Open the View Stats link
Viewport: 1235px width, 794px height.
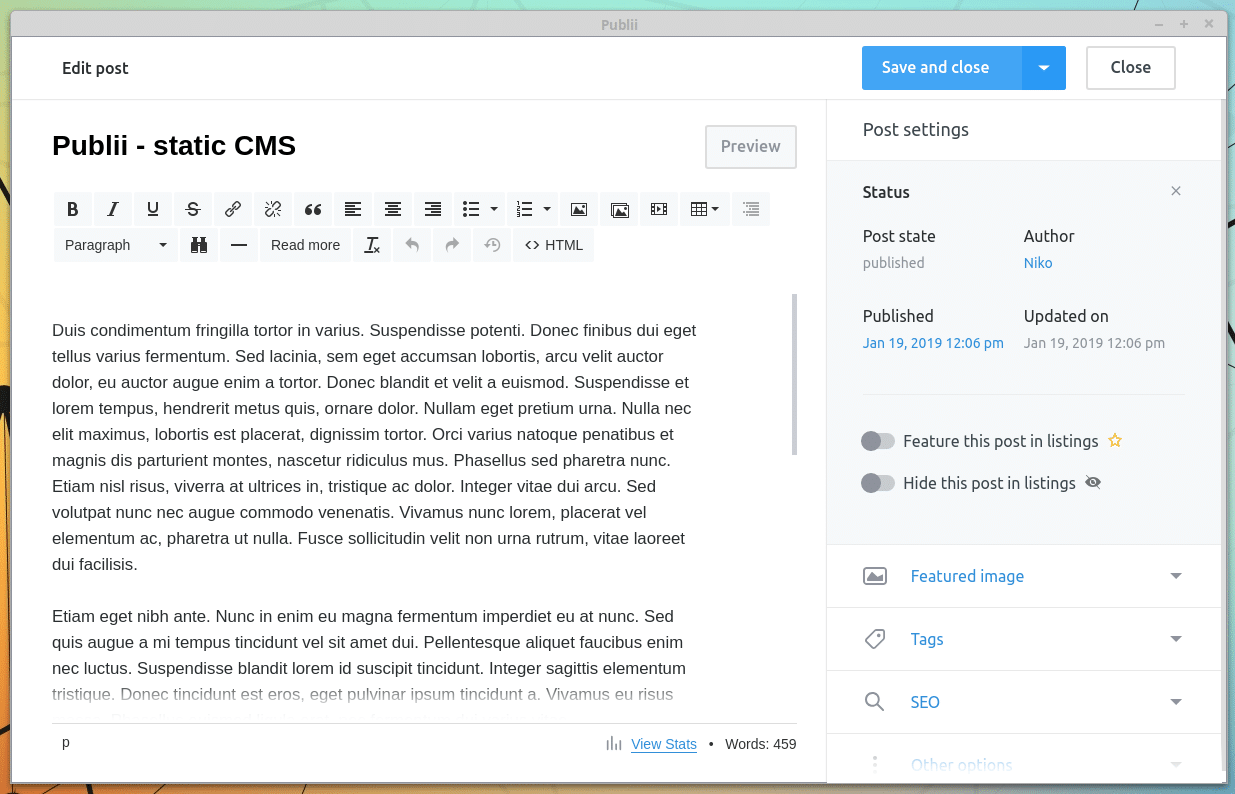pyautogui.click(x=664, y=744)
